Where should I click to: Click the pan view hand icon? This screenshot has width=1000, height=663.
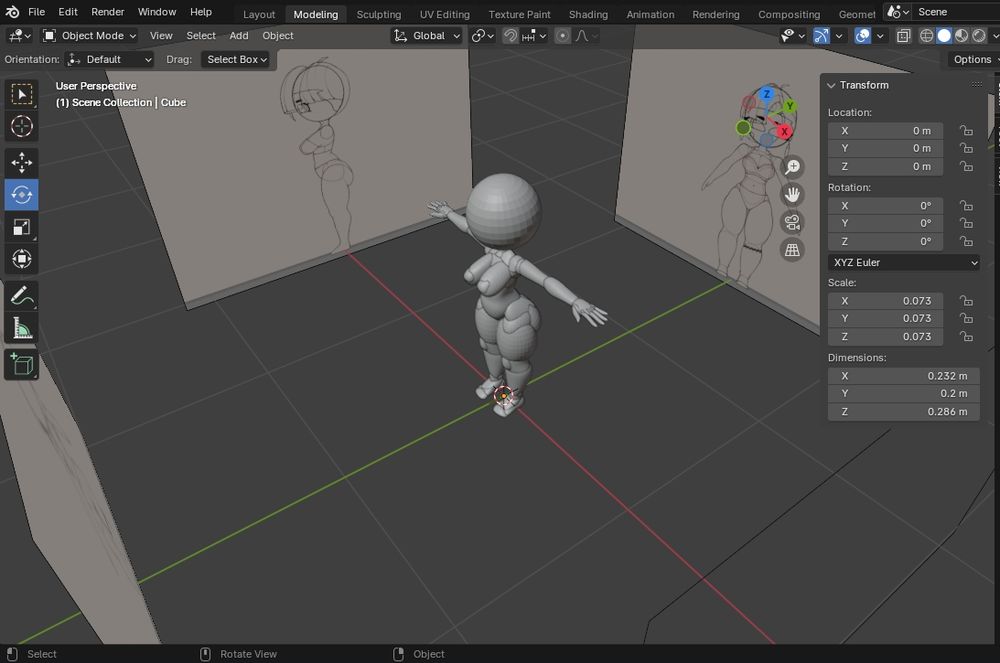pos(792,194)
